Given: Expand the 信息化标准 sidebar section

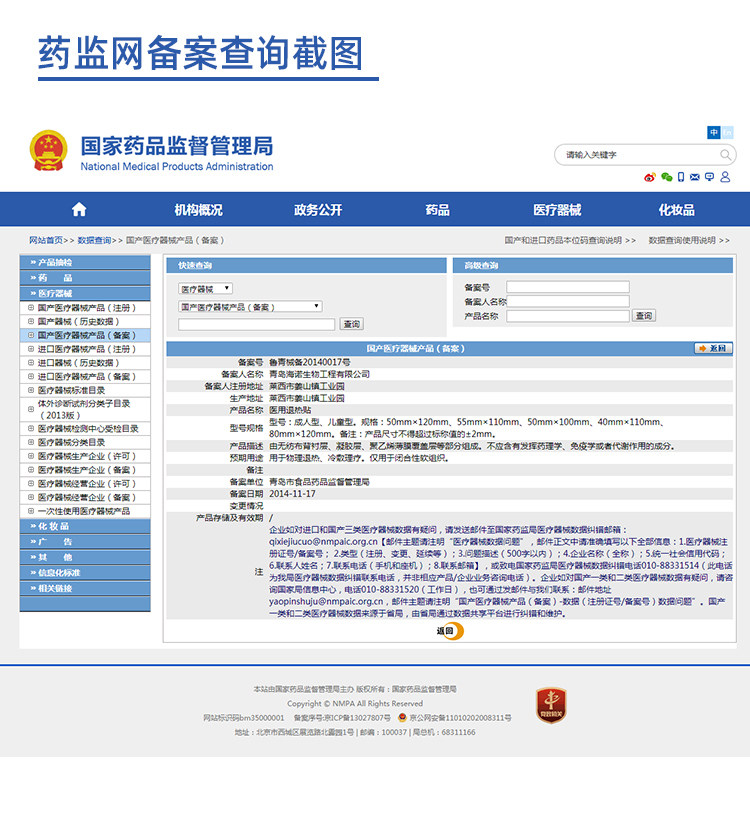Looking at the screenshot, I should [x=85, y=573].
